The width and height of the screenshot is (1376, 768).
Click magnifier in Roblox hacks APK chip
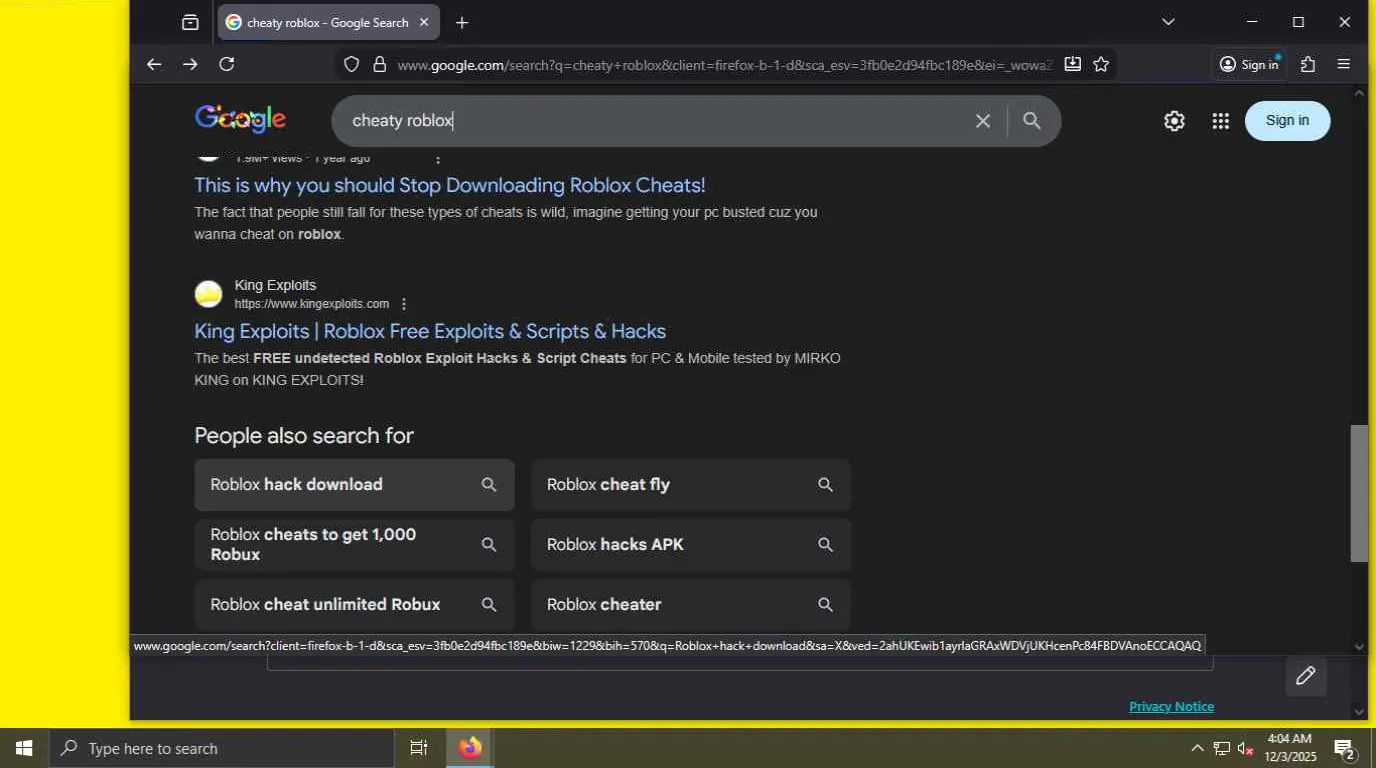coord(825,545)
